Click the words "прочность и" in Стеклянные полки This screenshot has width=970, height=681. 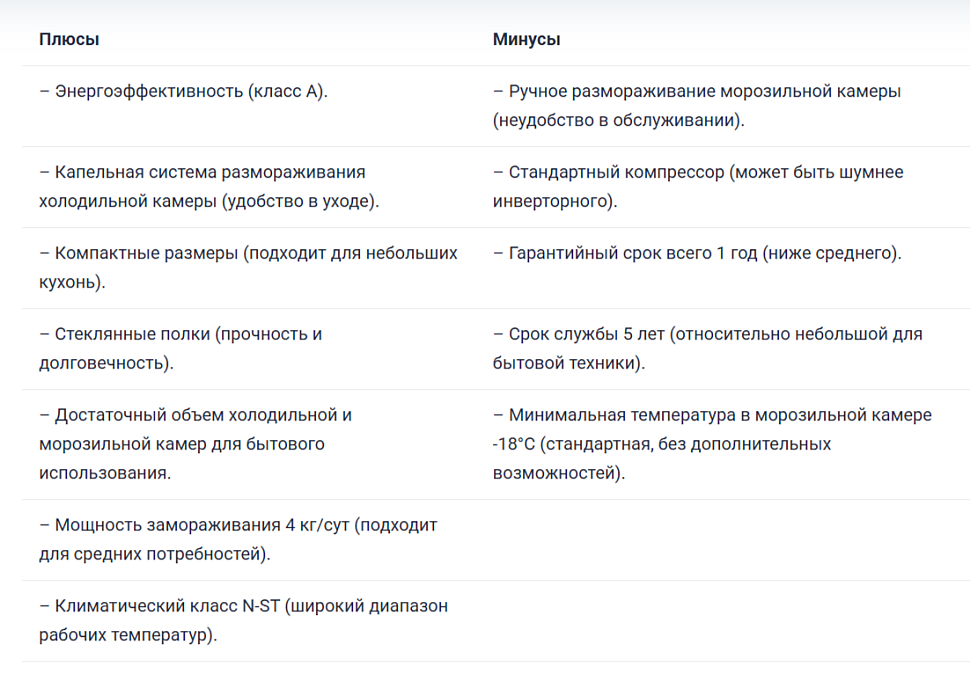pos(270,334)
